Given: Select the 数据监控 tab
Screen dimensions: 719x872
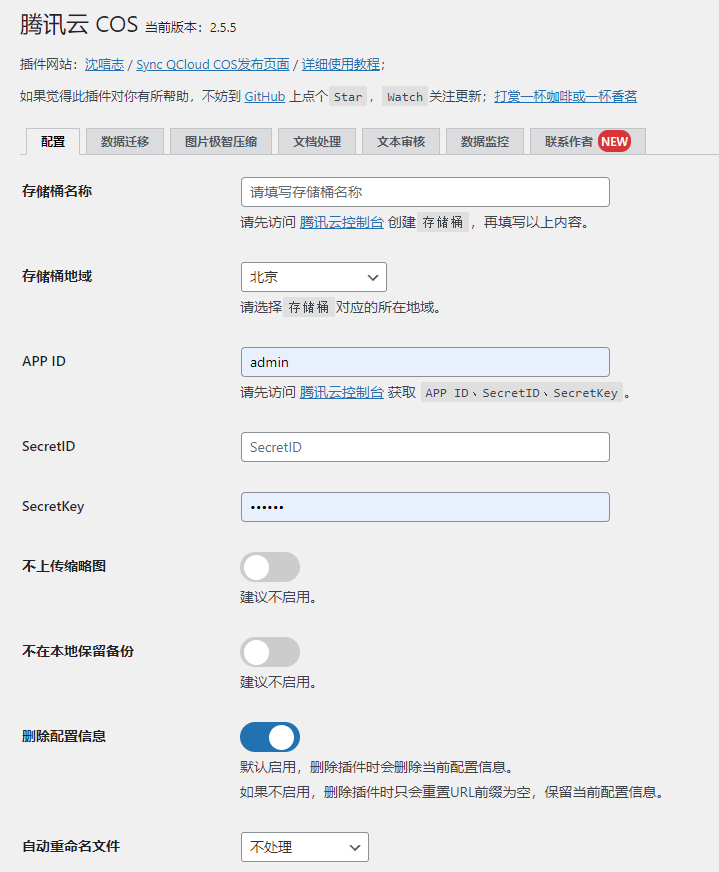Looking at the screenshot, I should (x=485, y=142).
